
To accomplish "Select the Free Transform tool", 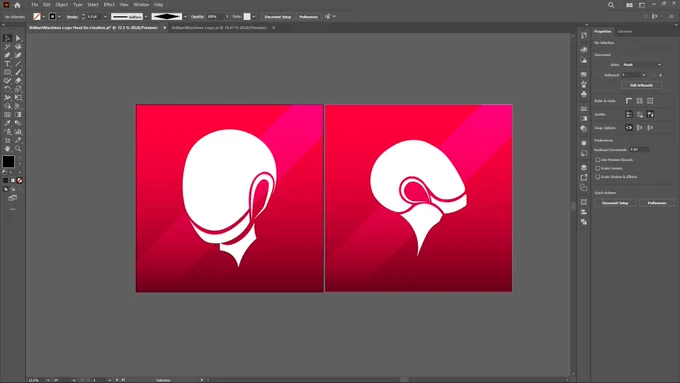I will coord(18,98).
